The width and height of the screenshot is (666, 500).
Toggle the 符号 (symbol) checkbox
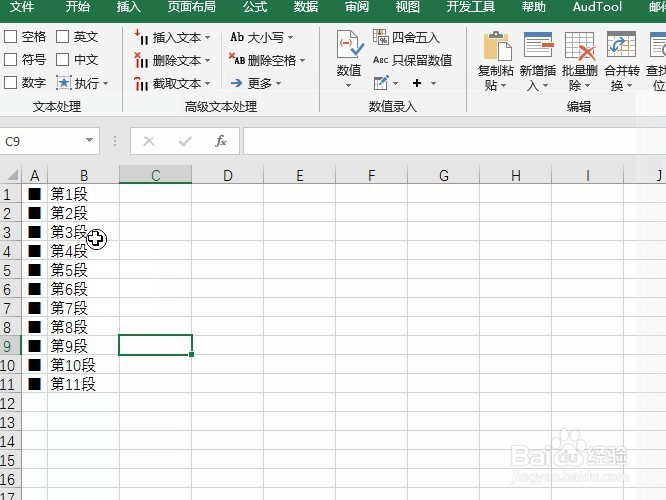point(11,60)
